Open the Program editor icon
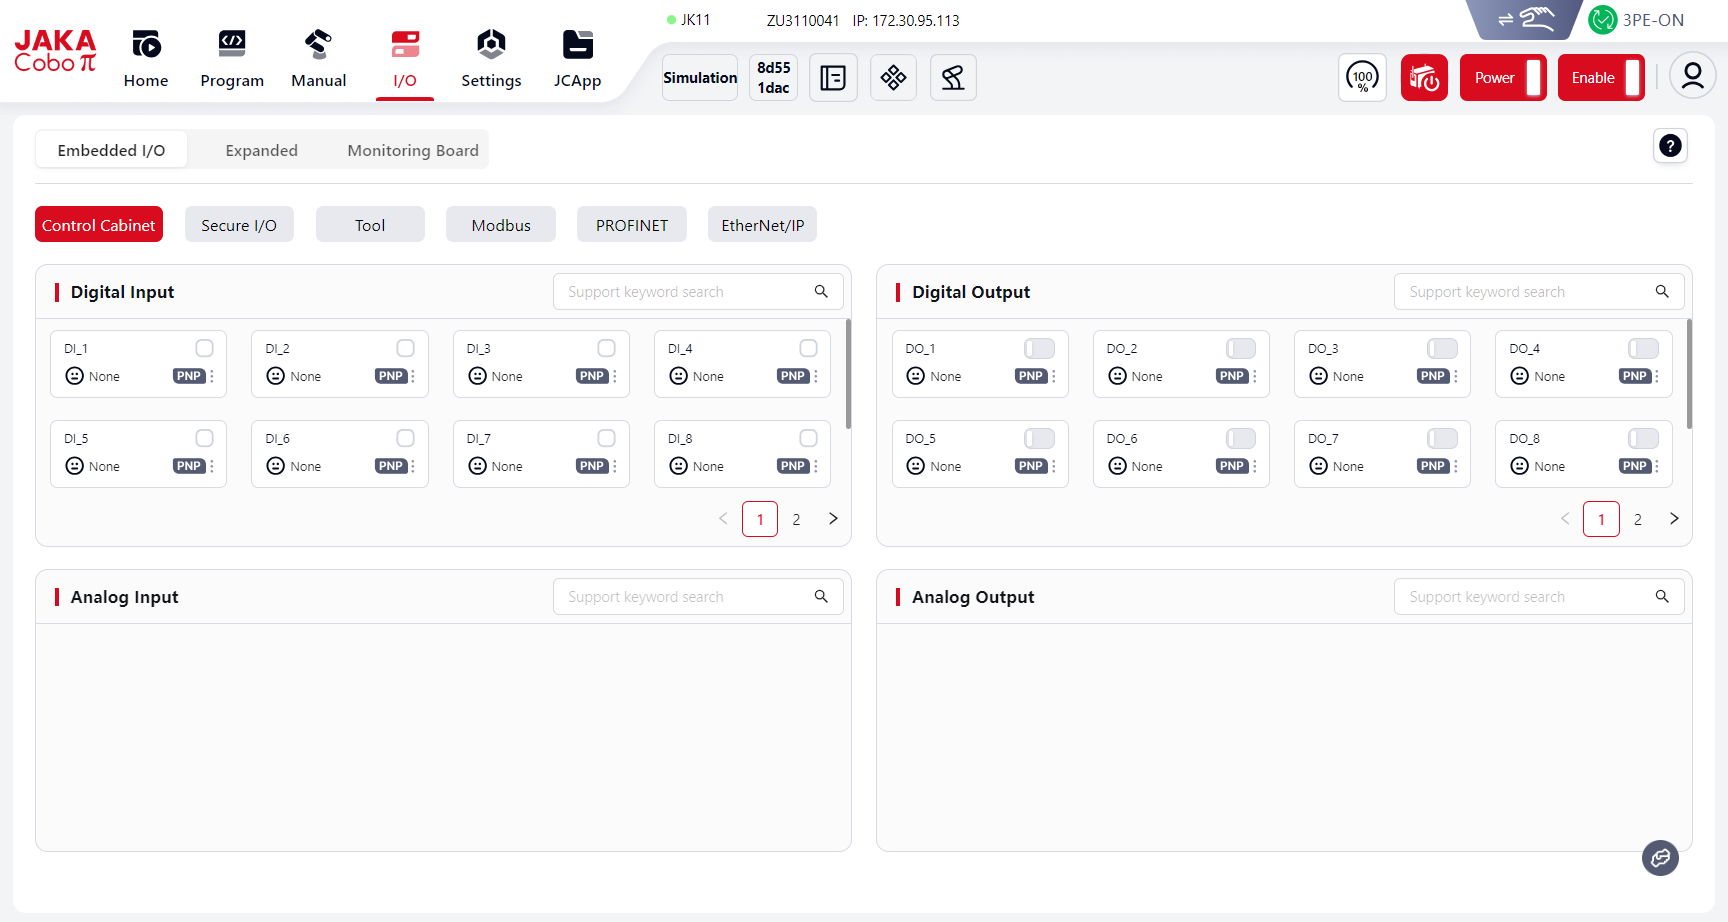 [x=231, y=45]
